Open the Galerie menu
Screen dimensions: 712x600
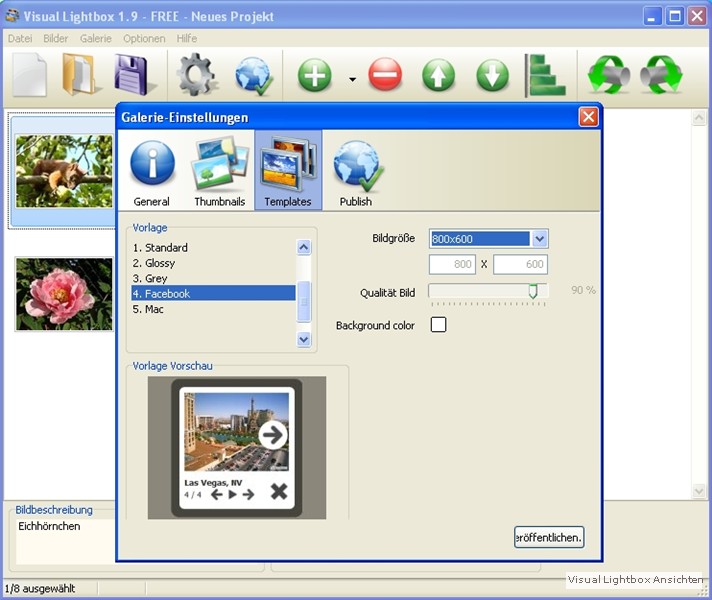pos(96,38)
